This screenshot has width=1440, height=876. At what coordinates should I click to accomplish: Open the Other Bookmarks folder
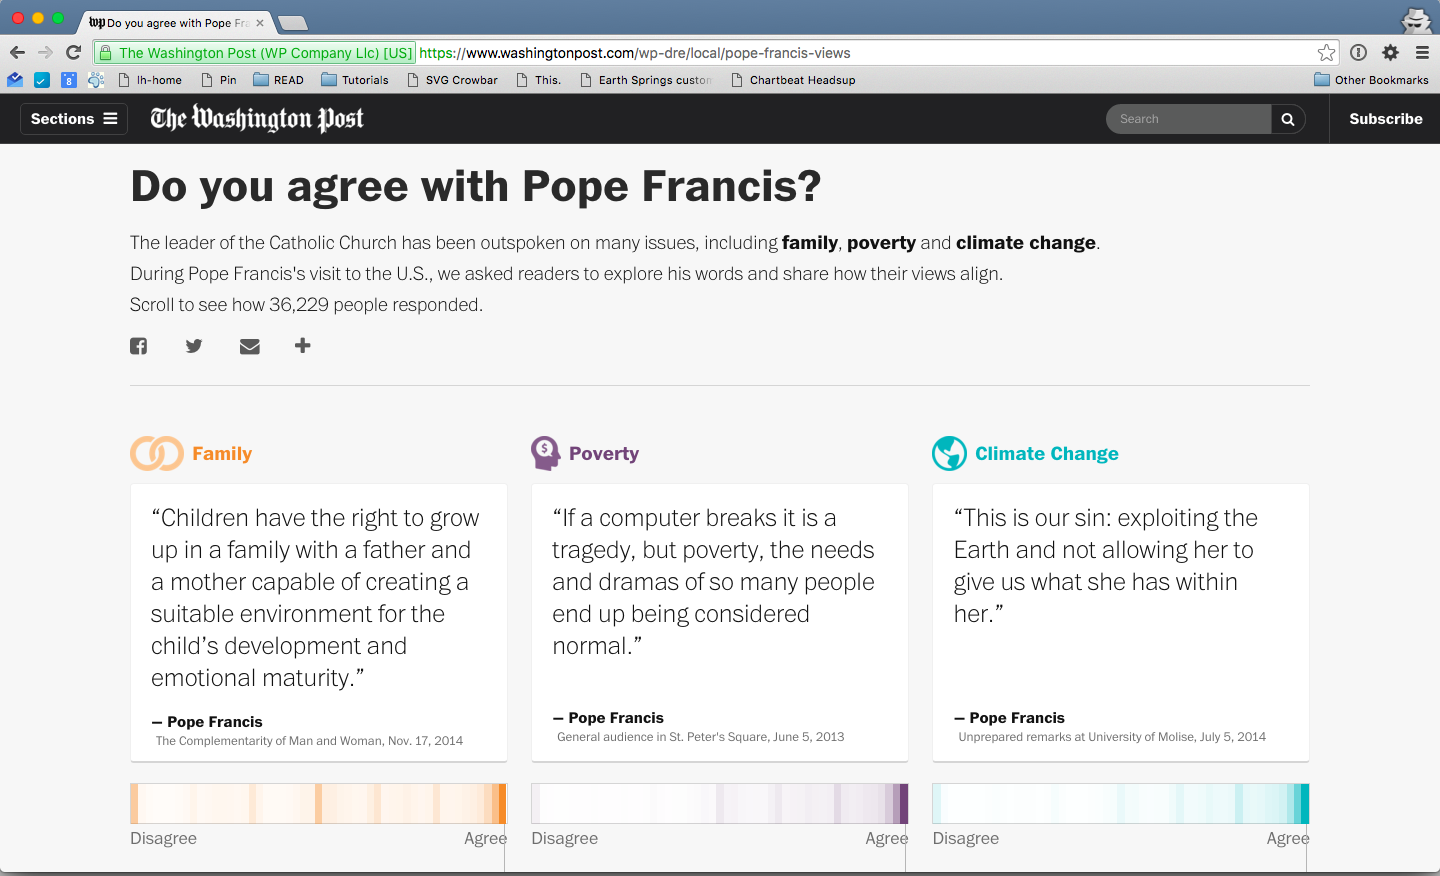click(x=1371, y=80)
